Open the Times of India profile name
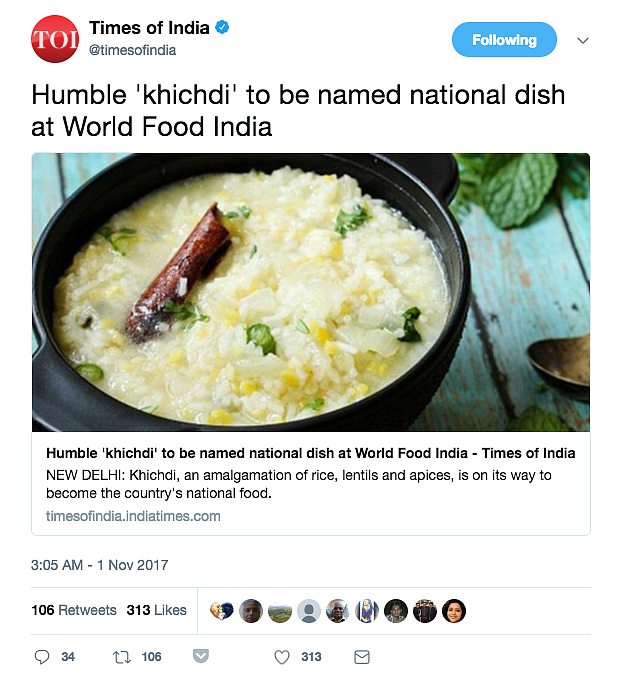Image resolution: width=621 pixels, height=688 pixels. click(x=149, y=27)
